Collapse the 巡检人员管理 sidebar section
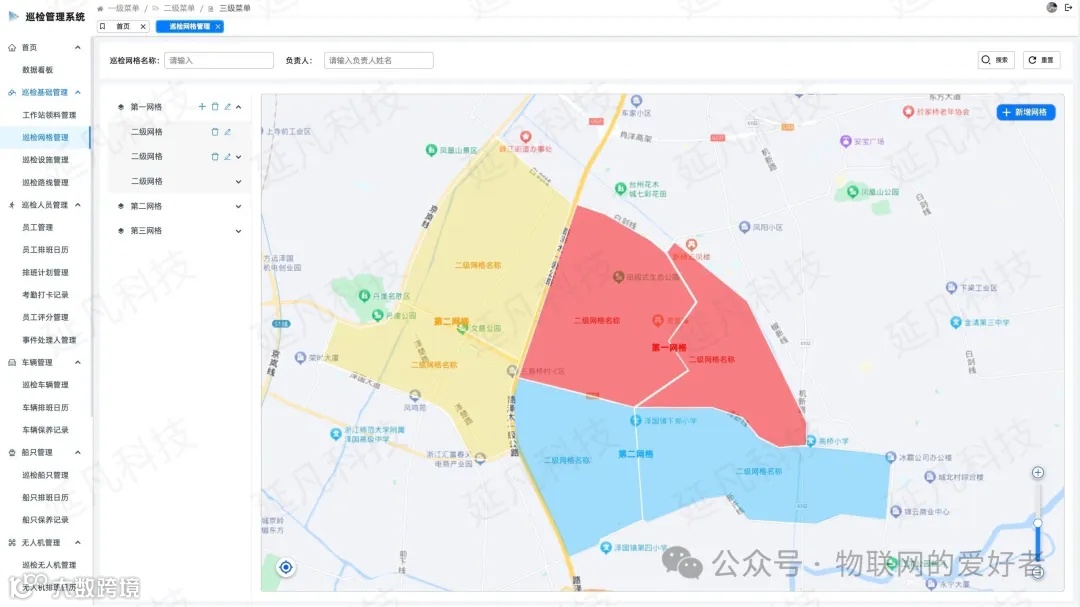Screen dimensions: 1080x607 [78, 205]
